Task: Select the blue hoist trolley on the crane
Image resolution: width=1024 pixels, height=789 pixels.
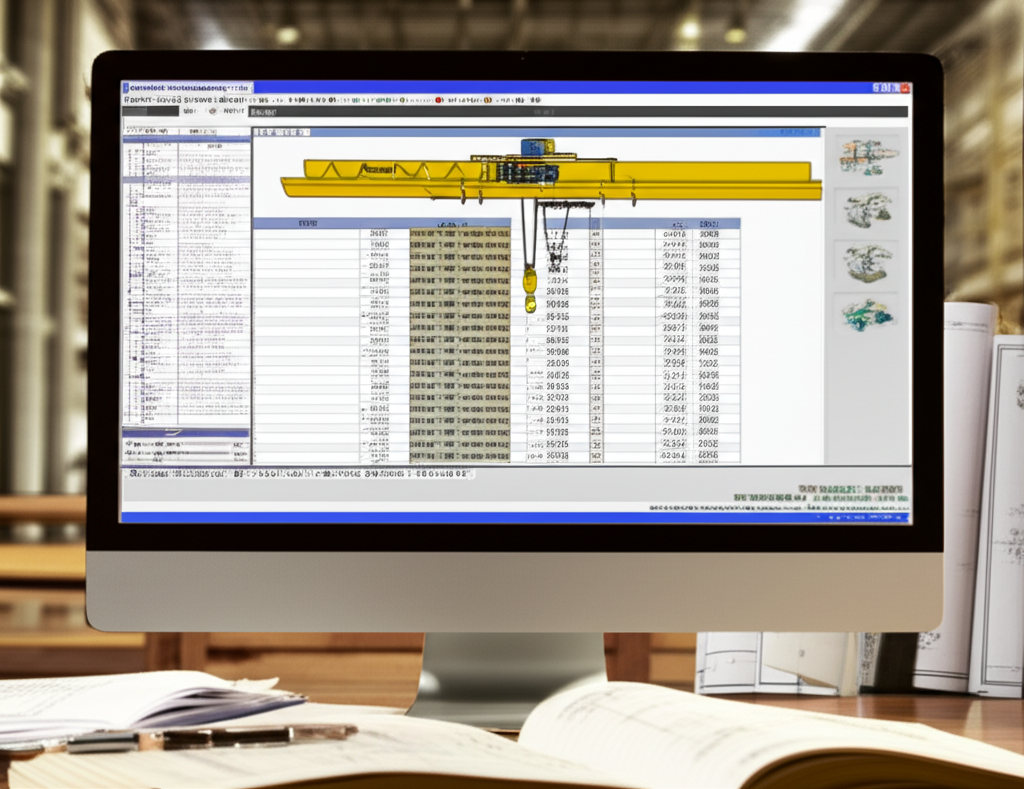Action: 537,147
